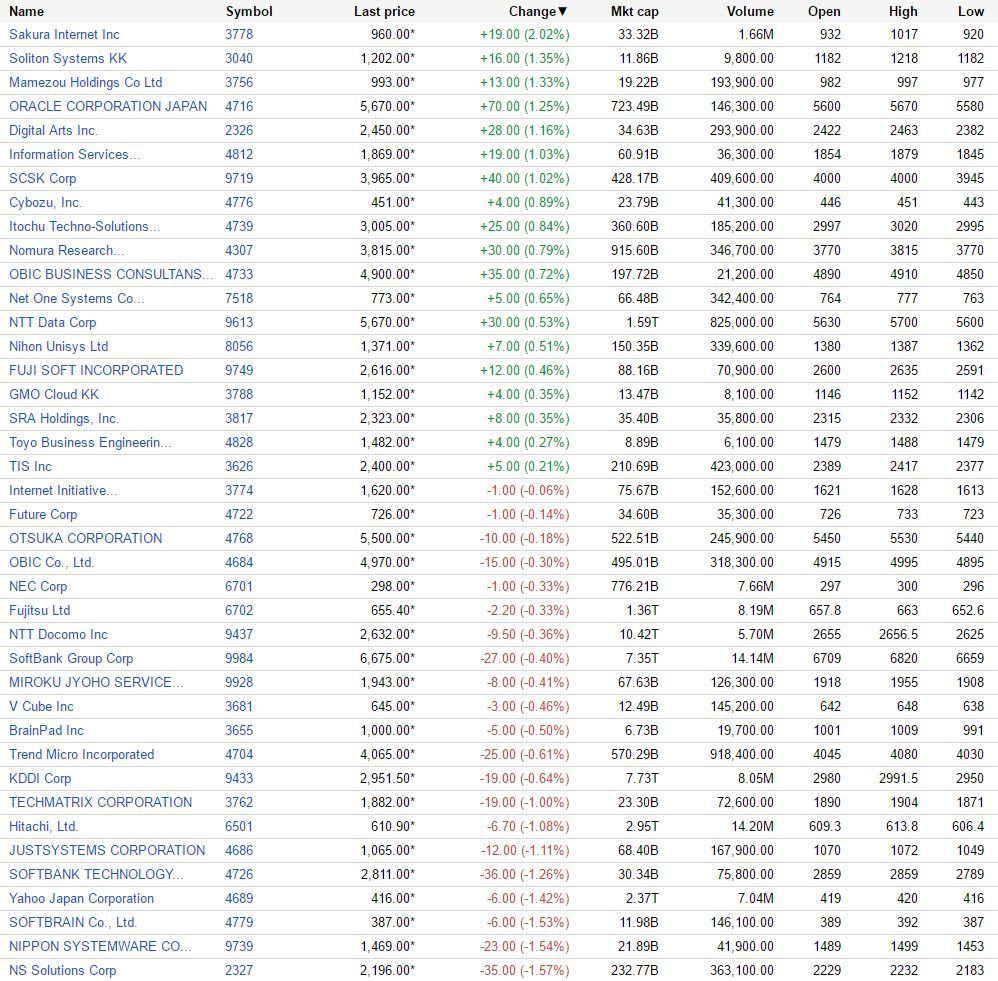The height and width of the screenshot is (981, 998).
Task: Click ticker symbol 6501
Action: pyautogui.click(x=239, y=826)
